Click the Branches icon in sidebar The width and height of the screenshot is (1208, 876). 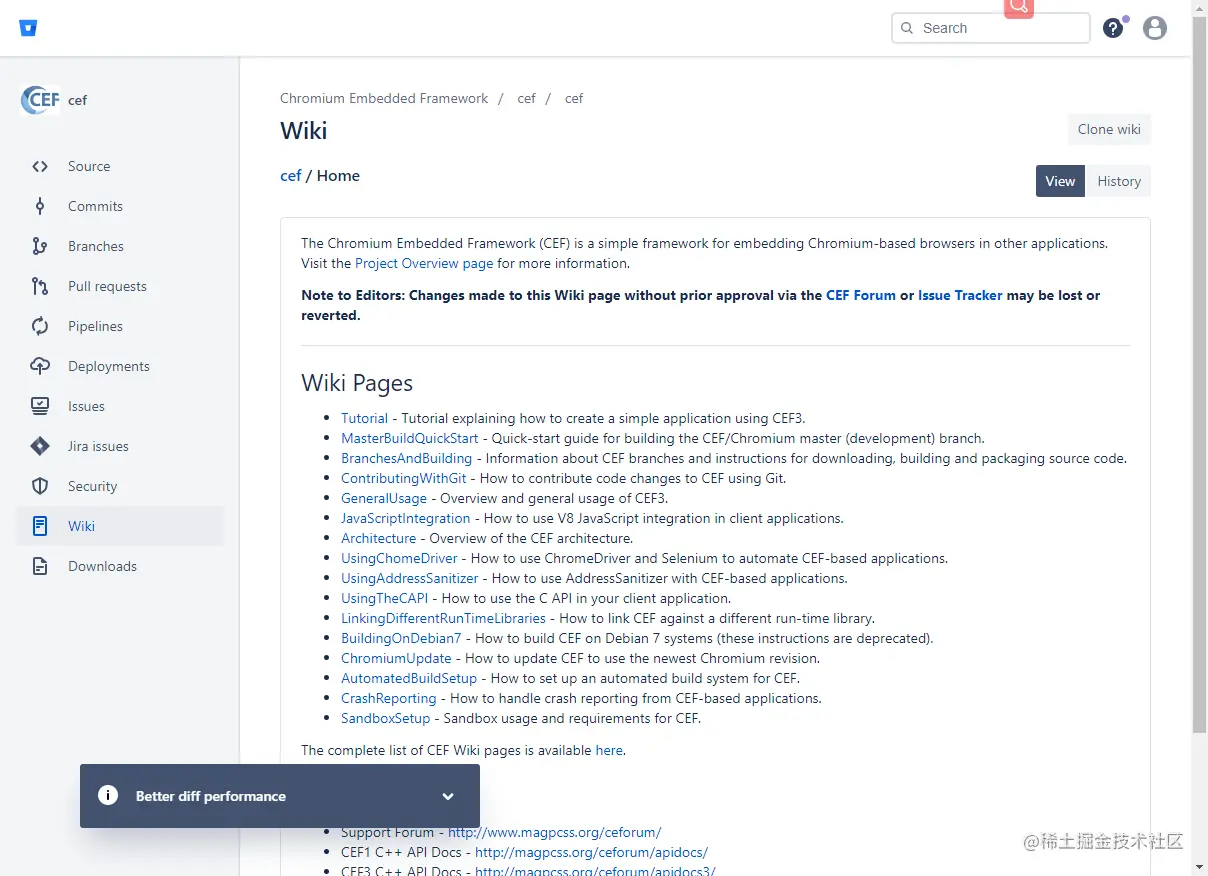pos(40,247)
